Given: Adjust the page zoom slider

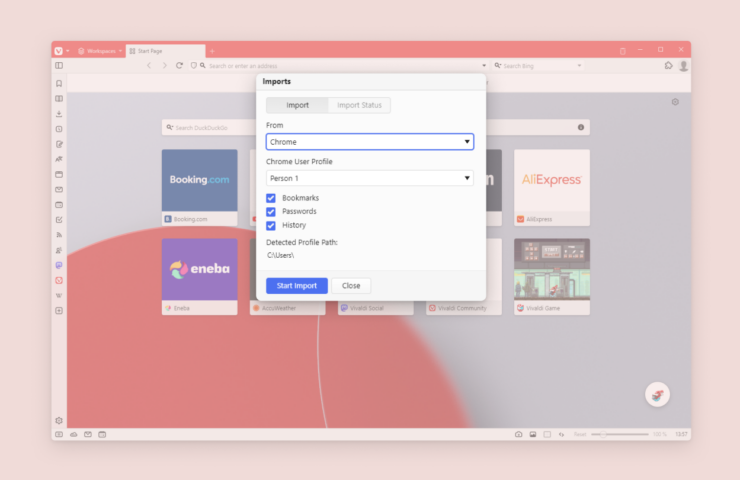Looking at the screenshot, I should (x=620, y=434).
